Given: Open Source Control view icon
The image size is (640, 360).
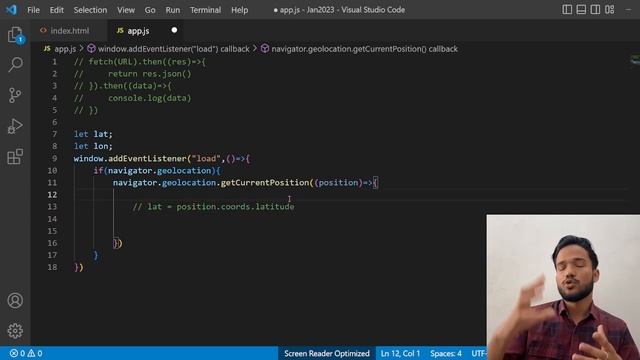Looking at the screenshot, I should (15, 95).
